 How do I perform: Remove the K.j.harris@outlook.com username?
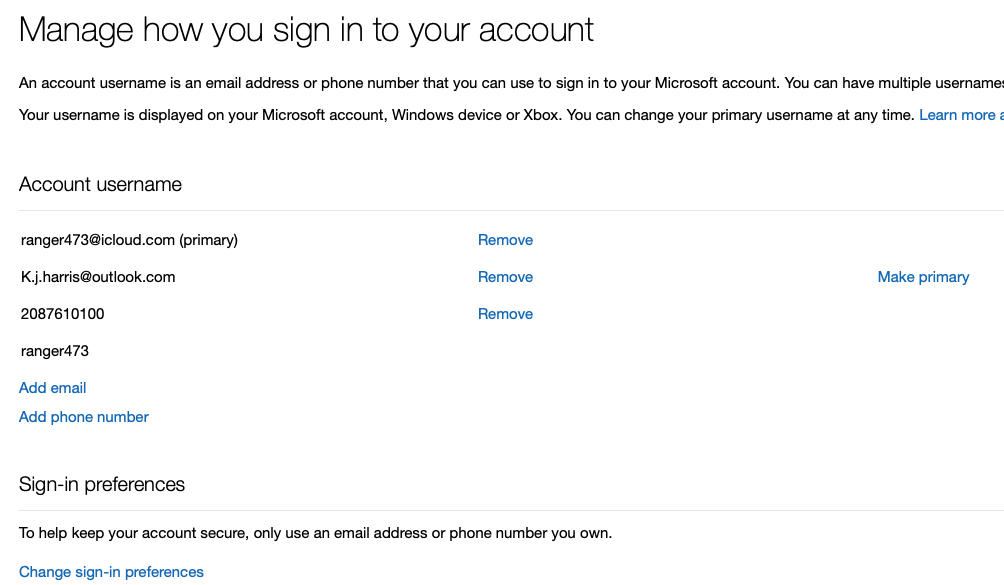click(505, 277)
